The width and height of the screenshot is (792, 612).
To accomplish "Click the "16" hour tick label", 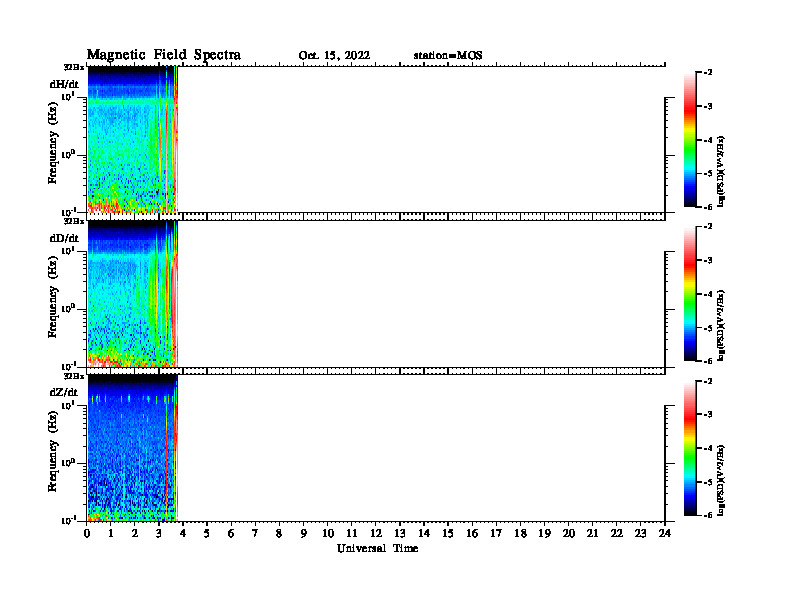I will (x=472, y=533).
